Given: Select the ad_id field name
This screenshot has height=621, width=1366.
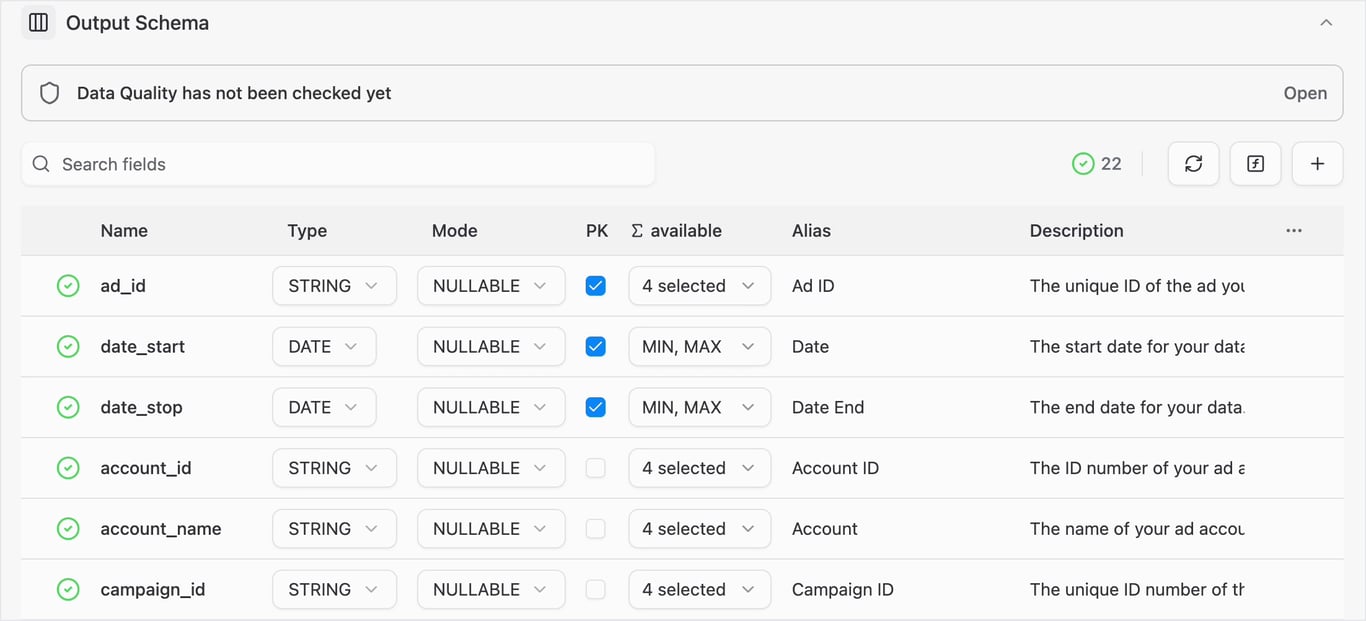Looking at the screenshot, I should tap(123, 286).
